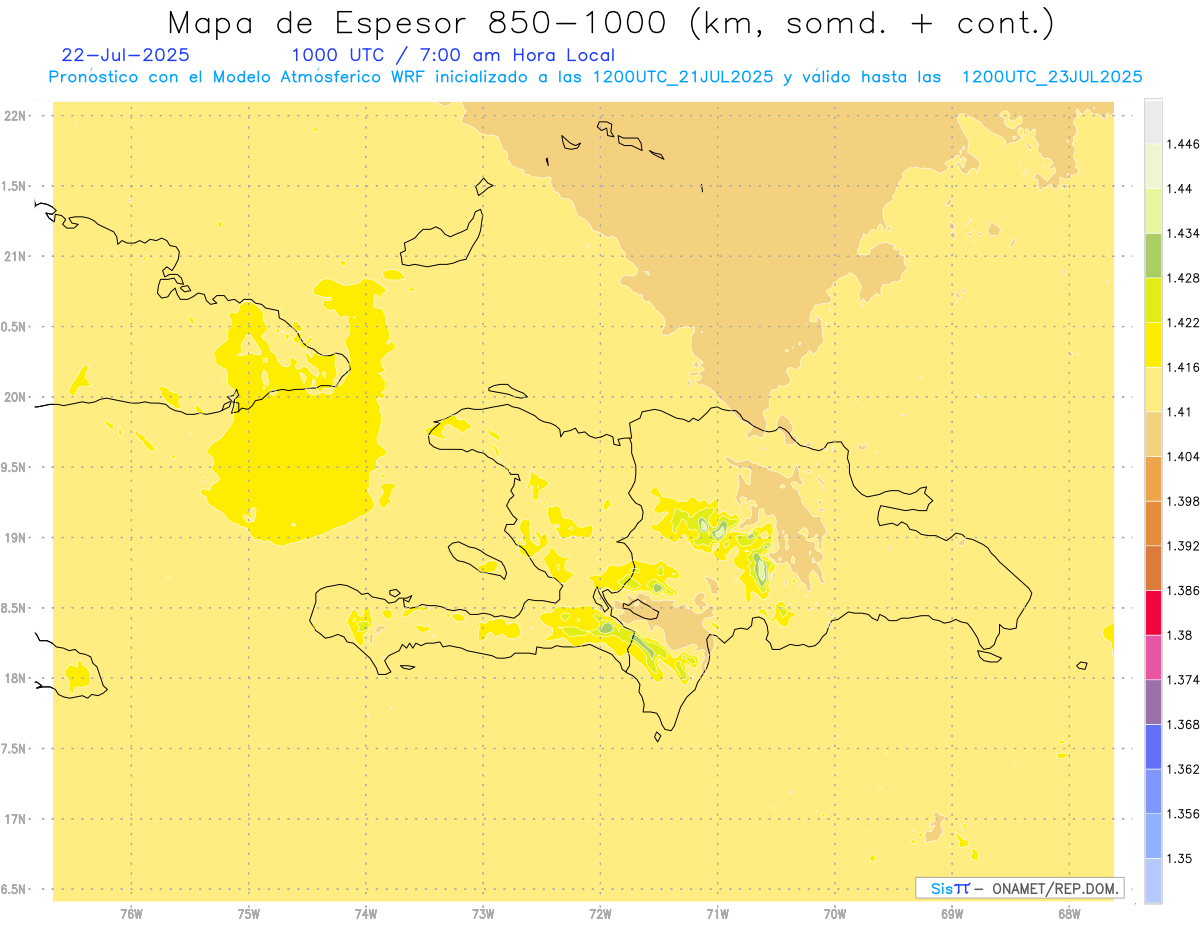Click the colorbar value 1.422
This screenshot has width=1200, height=927.
1183,323
